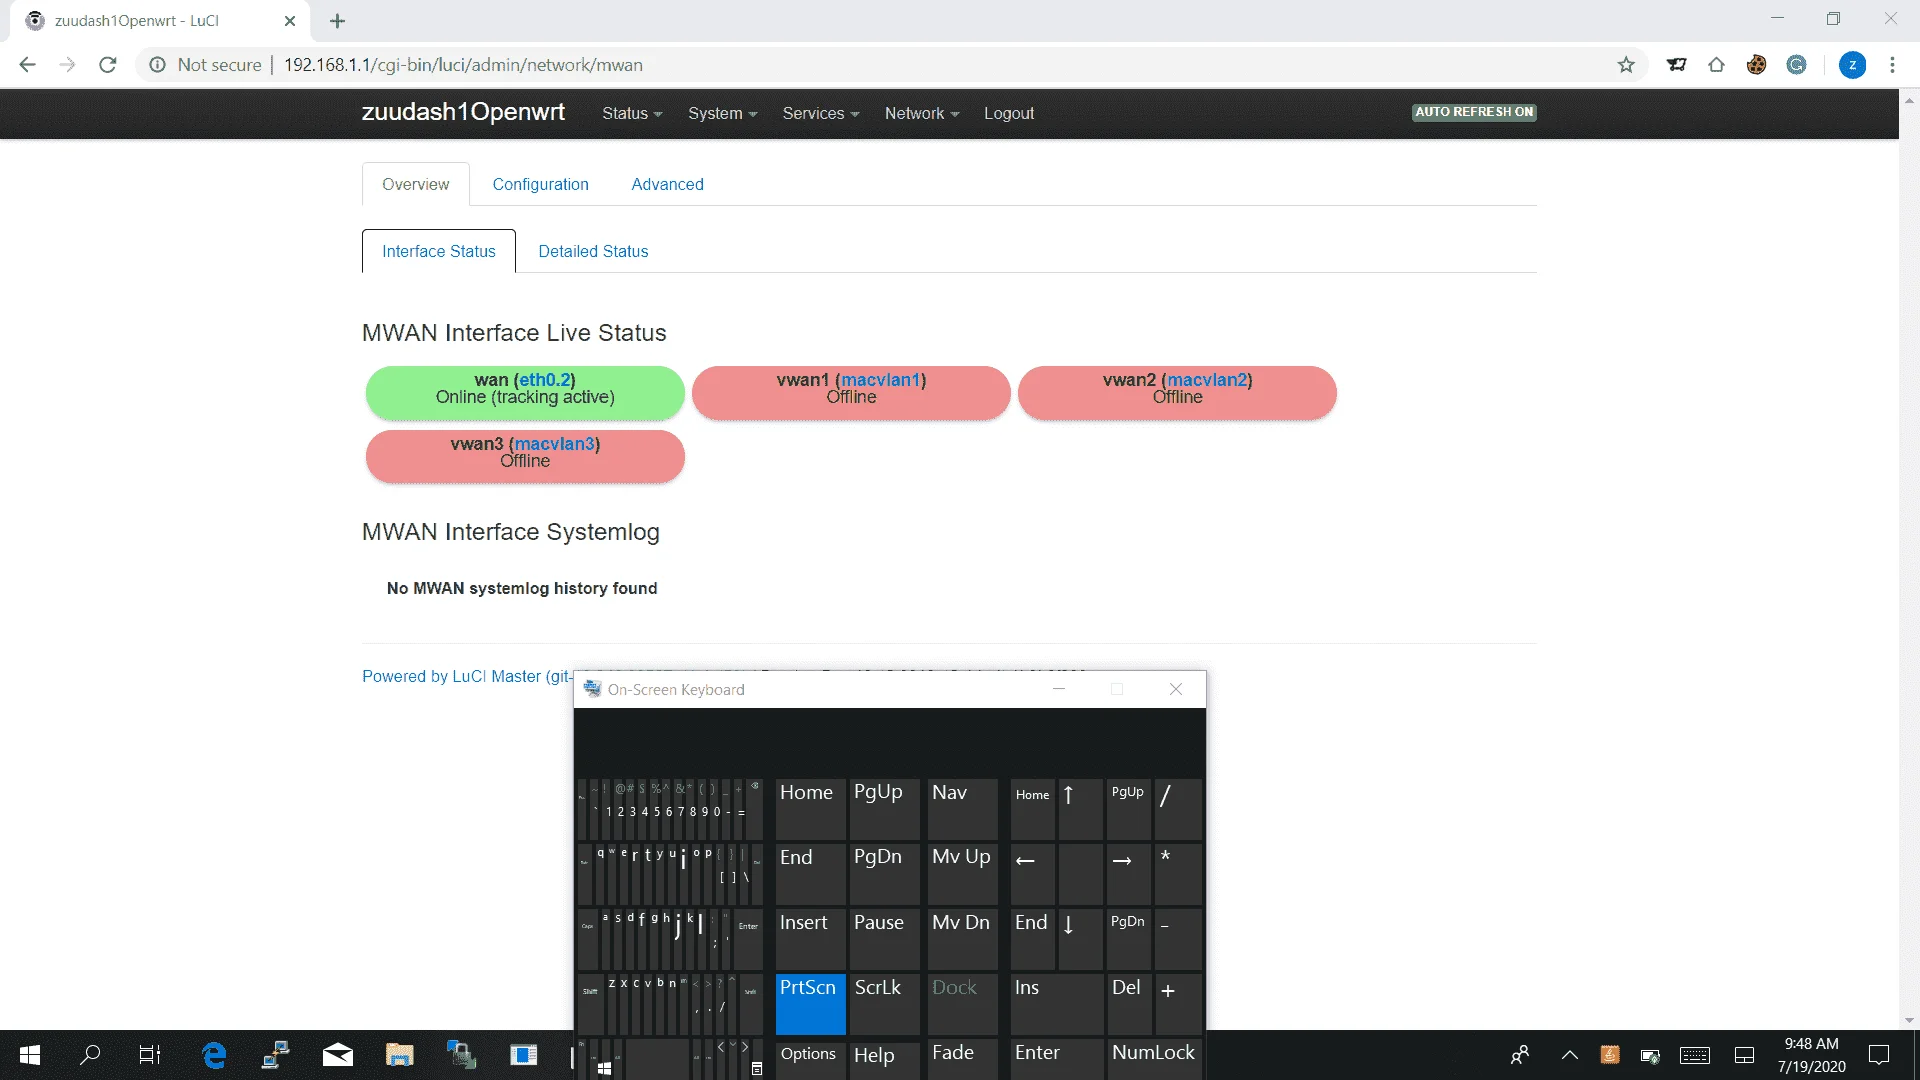Switch to the Overview tab
The height and width of the screenshot is (1080, 1920).
[416, 184]
